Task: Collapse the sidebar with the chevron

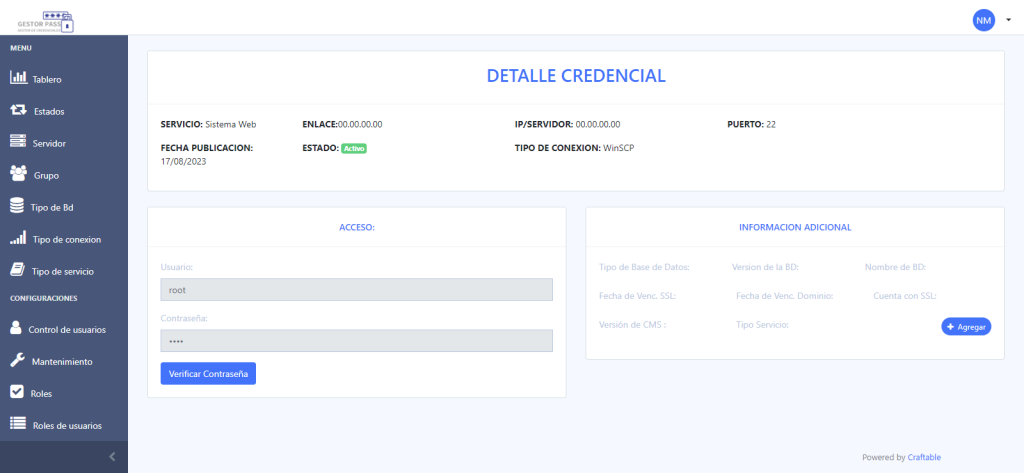Action: pyautogui.click(x=112, y=457)
